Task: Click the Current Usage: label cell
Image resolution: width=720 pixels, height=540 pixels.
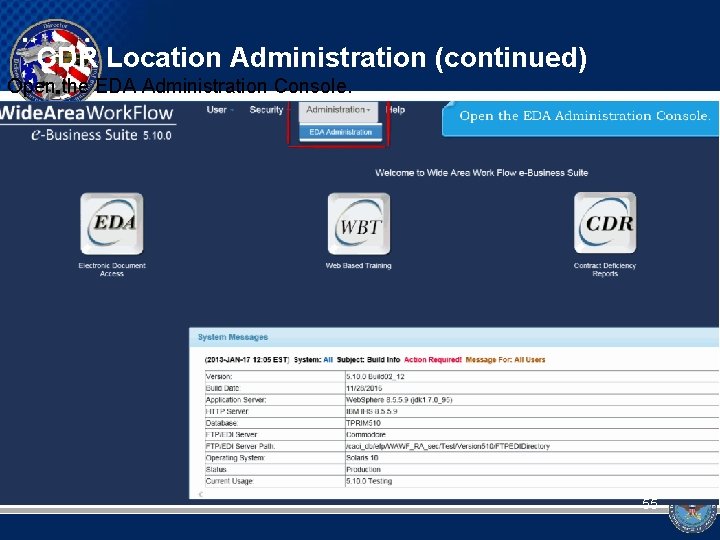Action: 275,481
